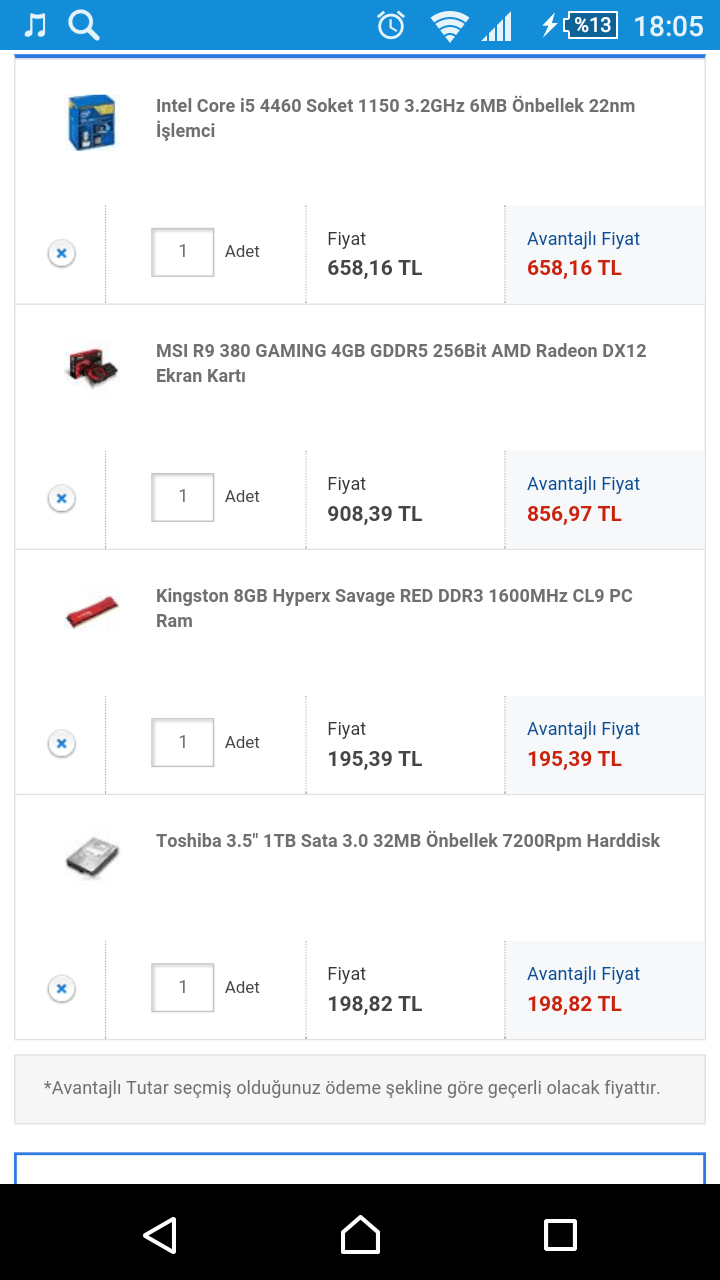
Task: Open recent apps with square icon
Action: tap(560, 1234)
